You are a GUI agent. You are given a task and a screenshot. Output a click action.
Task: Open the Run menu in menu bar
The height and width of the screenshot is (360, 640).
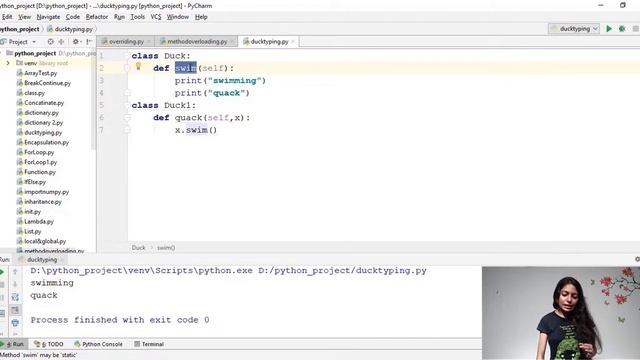pos(119,17)
